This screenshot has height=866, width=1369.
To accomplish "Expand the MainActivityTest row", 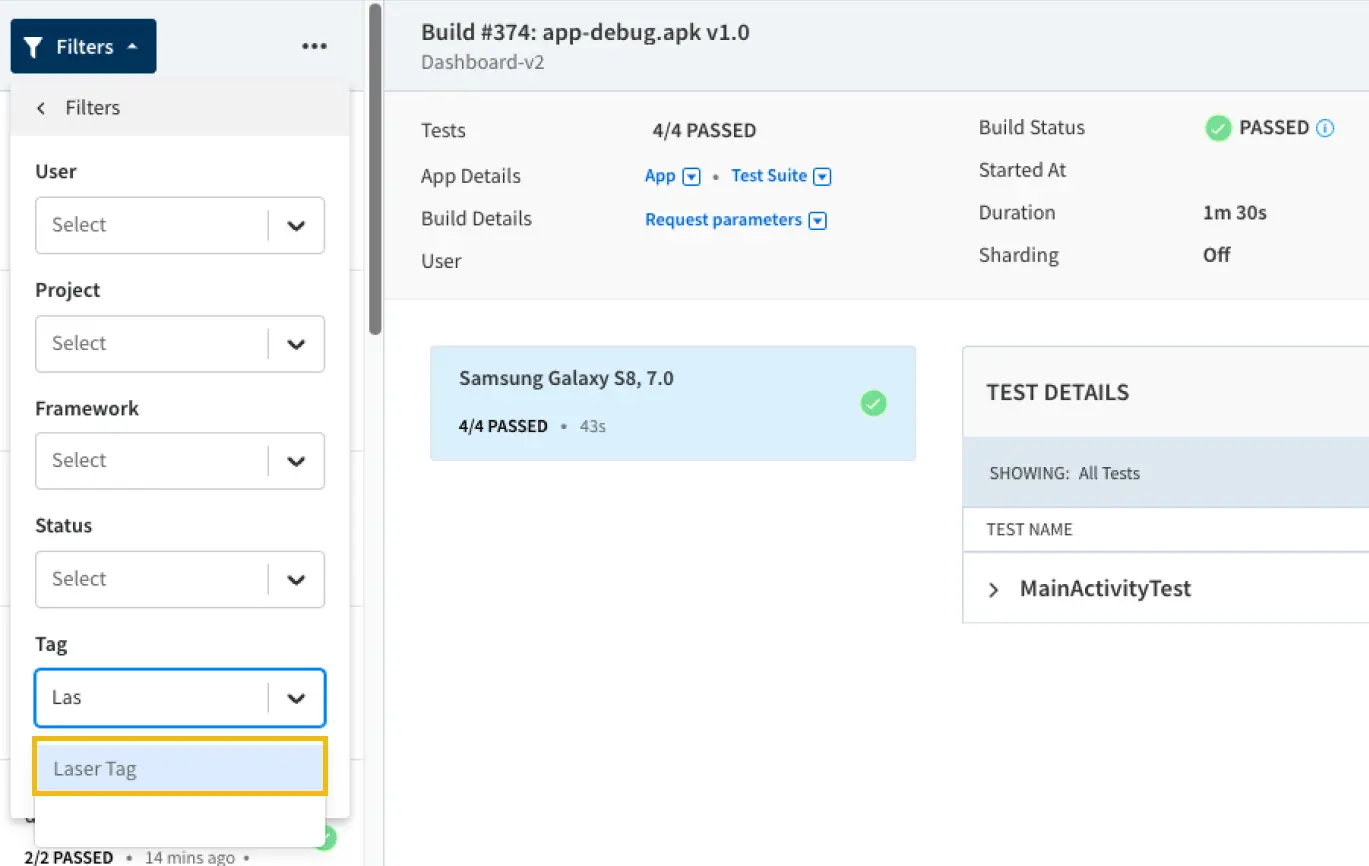I will (993, 589).
